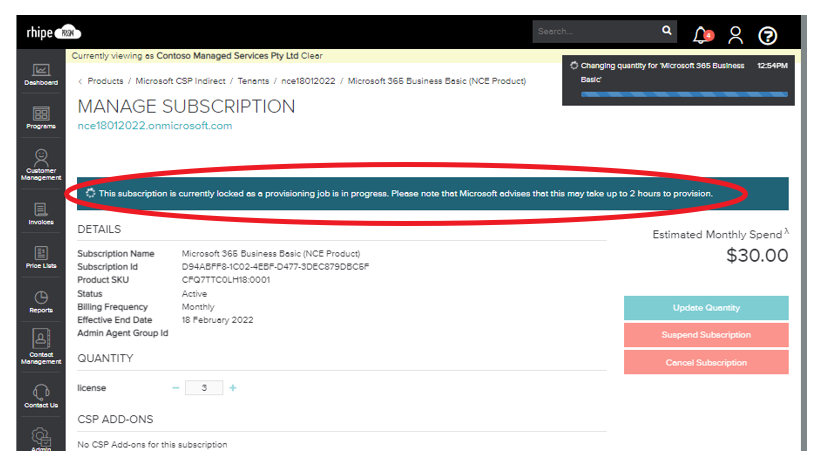This screenshot has height=458, width=830.
Task: Open Invoices from the sidebar
Action: pos(41,213)
